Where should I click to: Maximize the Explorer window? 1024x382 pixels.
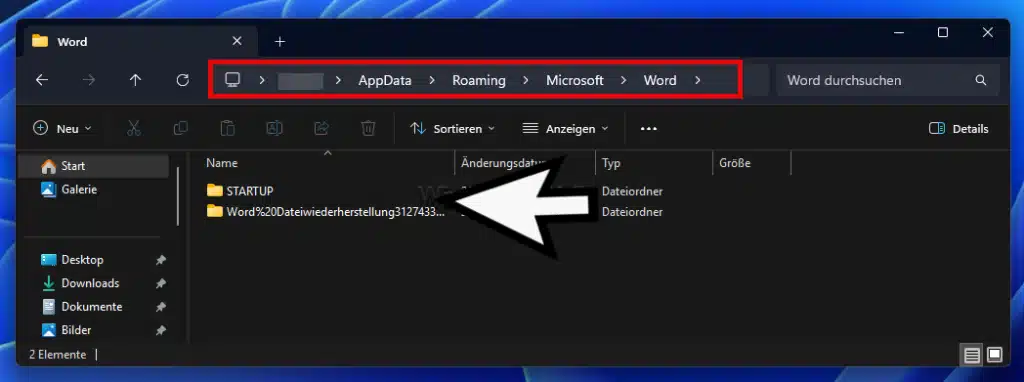942,33
